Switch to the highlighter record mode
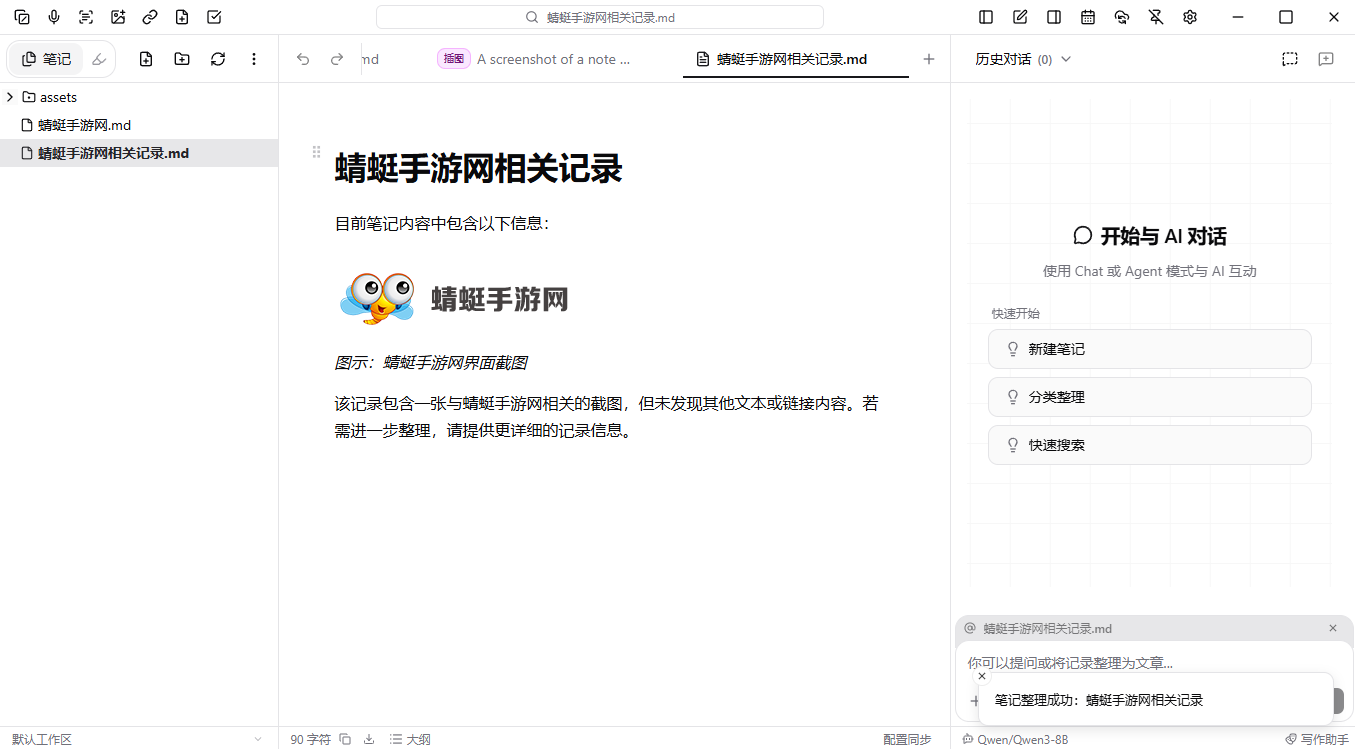1355x749 pixels. [99, 59]
